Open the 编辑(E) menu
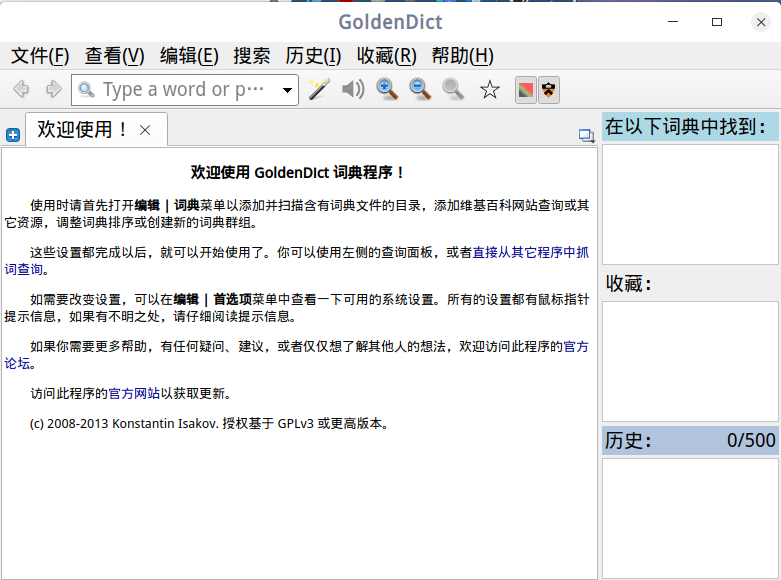The width and height of the screenshot is (781, 580). (x=189, y=56)
